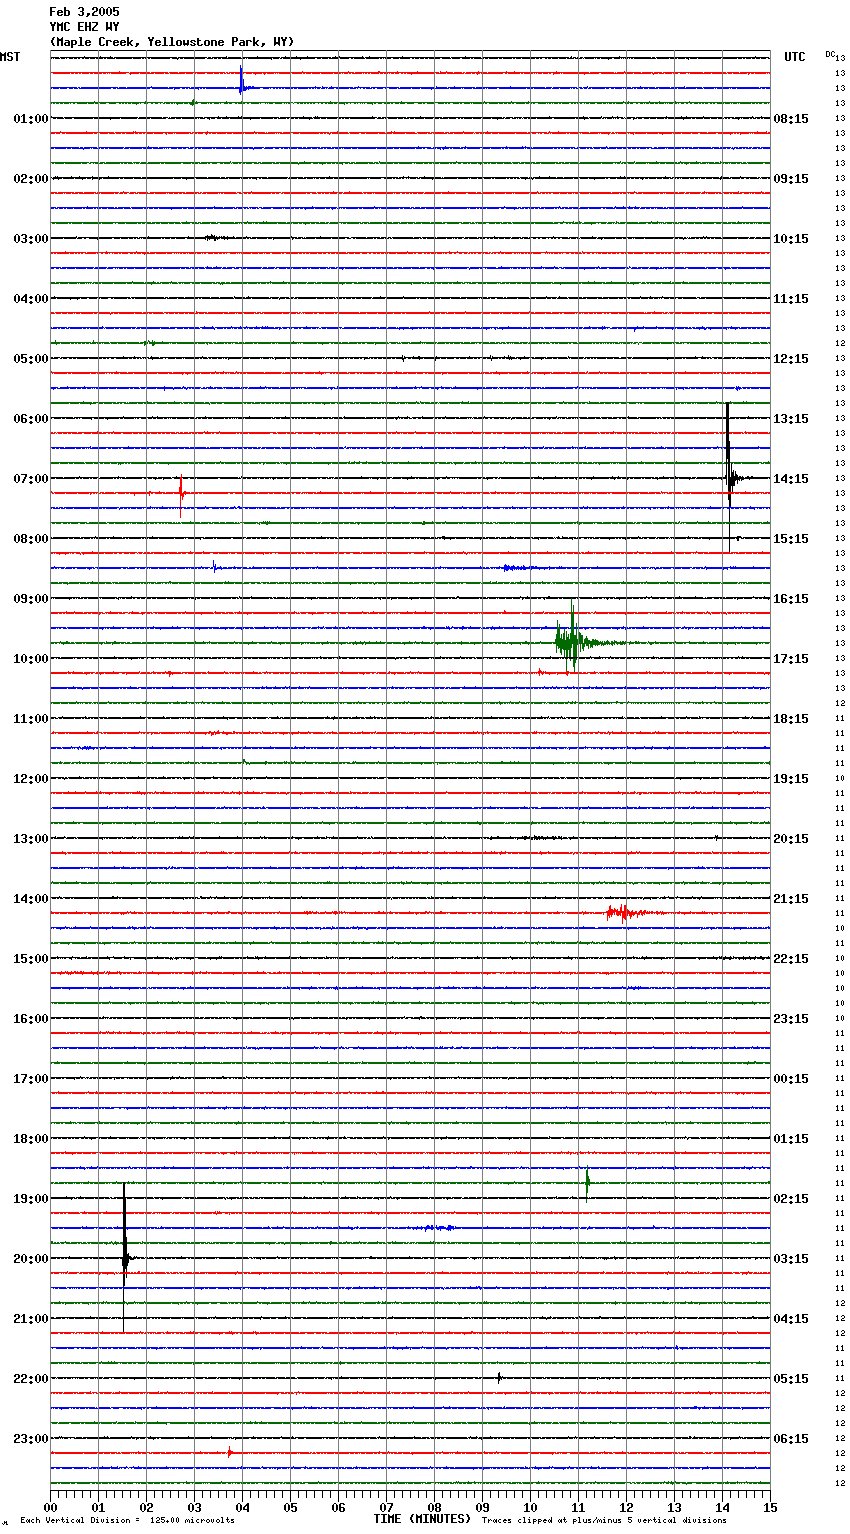Screen dimensions: 850x1534
Task: Click minute tick 05 on bottom axis
Action: pyautogui.click(x=290, y=1507)
